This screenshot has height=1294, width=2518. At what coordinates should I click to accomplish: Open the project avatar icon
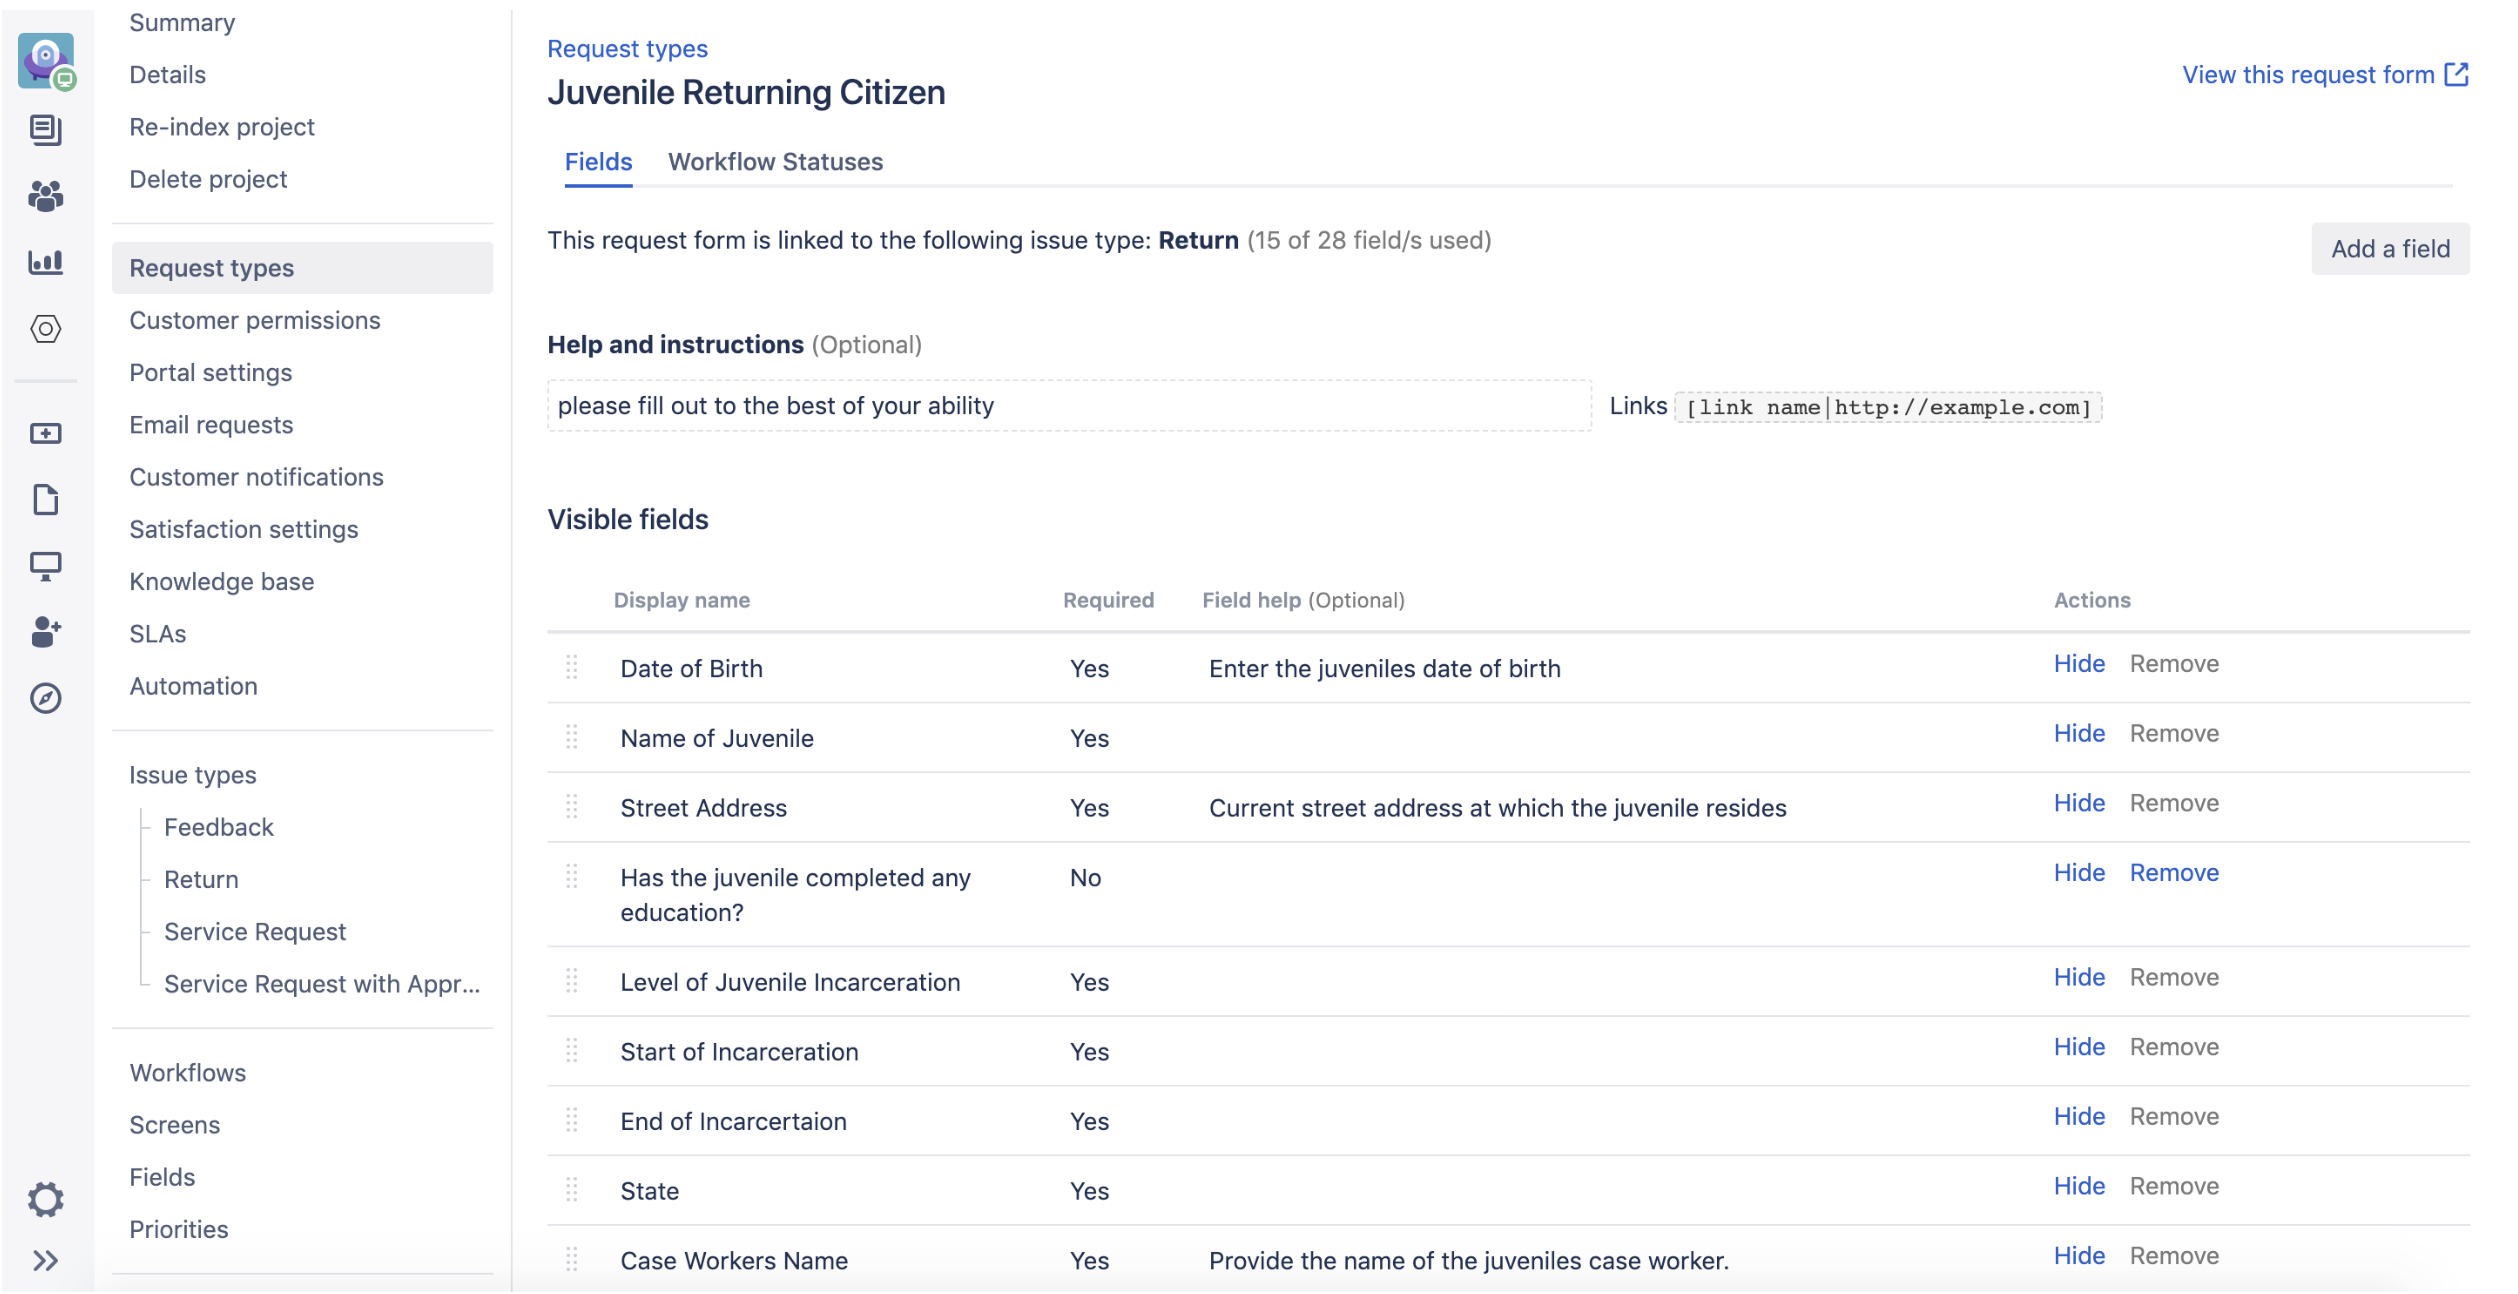pyautogui.click(x=47, y=62)
